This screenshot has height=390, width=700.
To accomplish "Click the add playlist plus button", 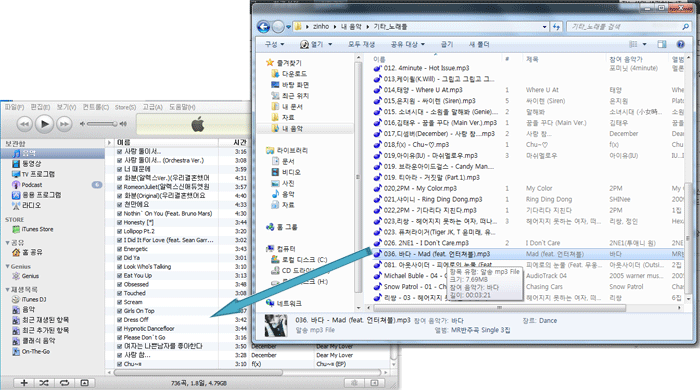I will point(24,382).
